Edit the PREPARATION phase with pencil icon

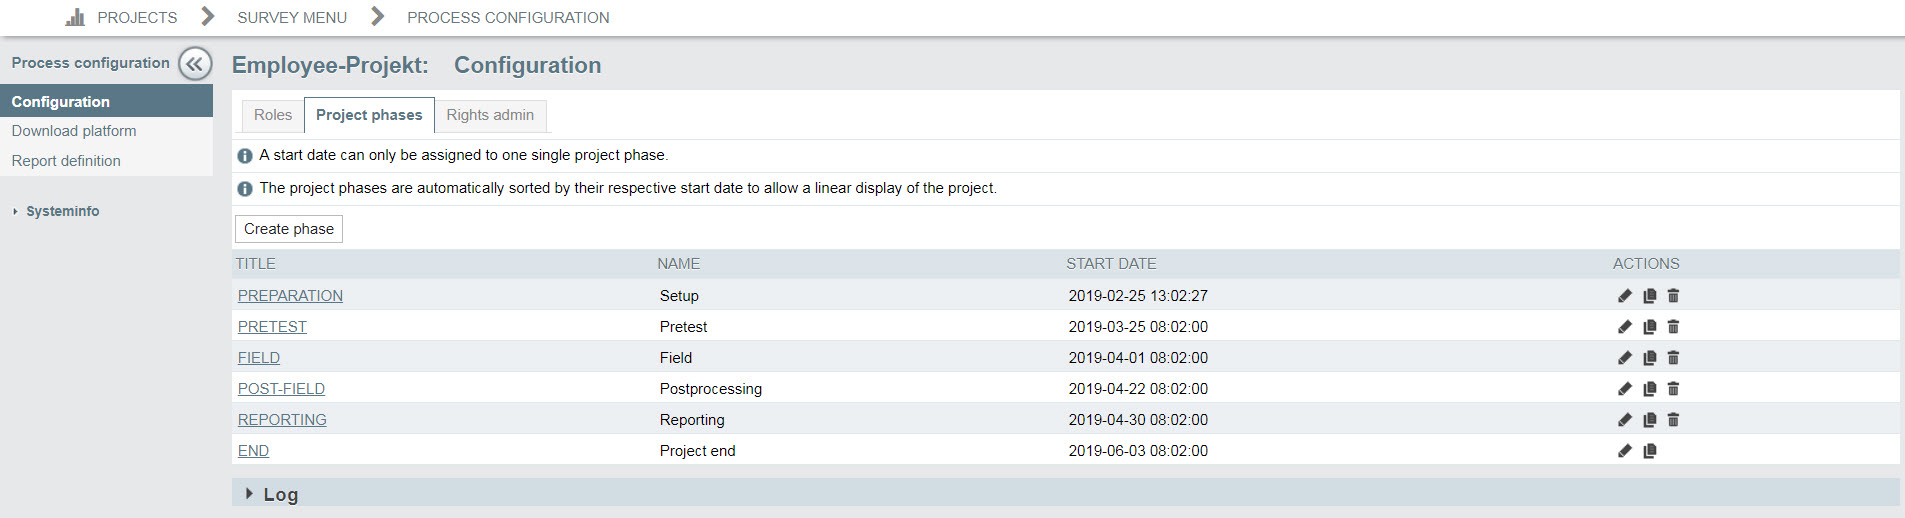tap(1625, 296)
